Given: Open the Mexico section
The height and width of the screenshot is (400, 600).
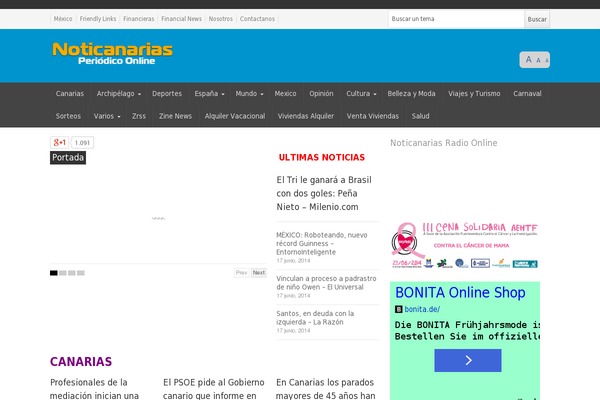Looking at the screenshot, I should point(285,93).
